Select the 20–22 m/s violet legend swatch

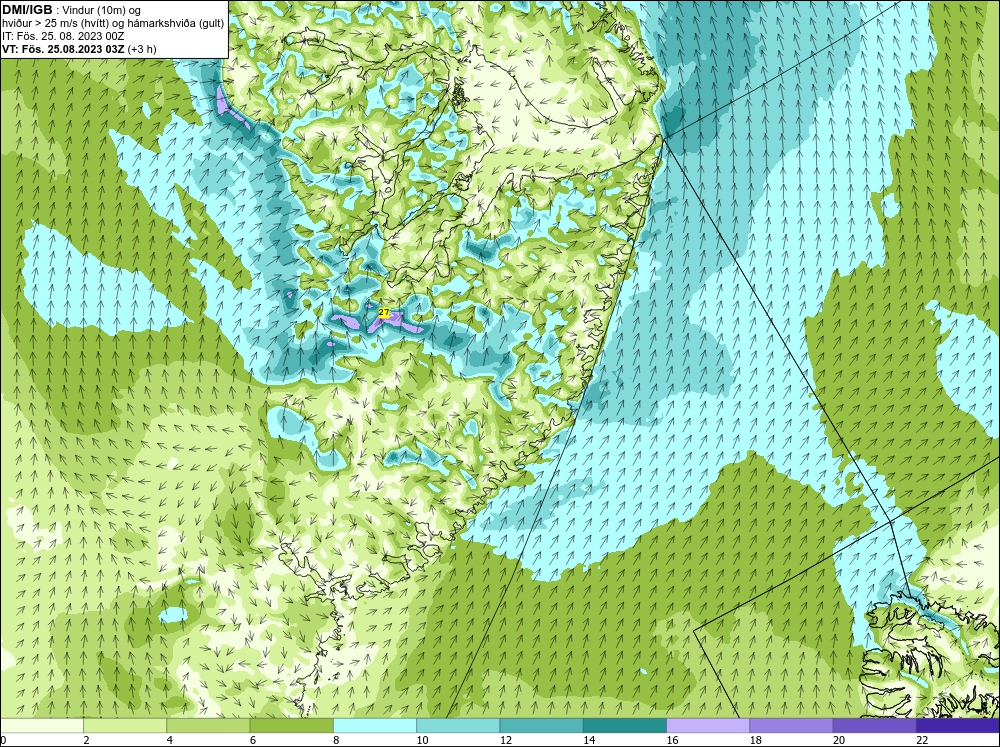pos(874,725)
